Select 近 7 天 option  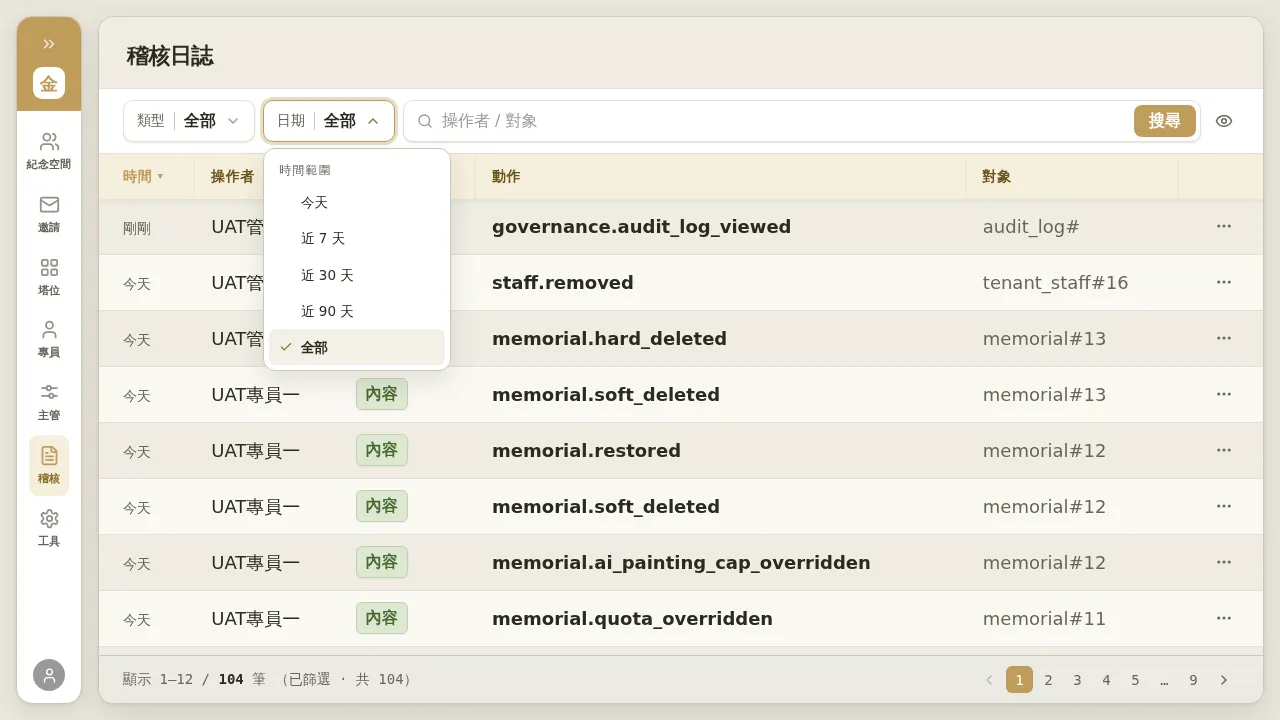tap(357, 239)
